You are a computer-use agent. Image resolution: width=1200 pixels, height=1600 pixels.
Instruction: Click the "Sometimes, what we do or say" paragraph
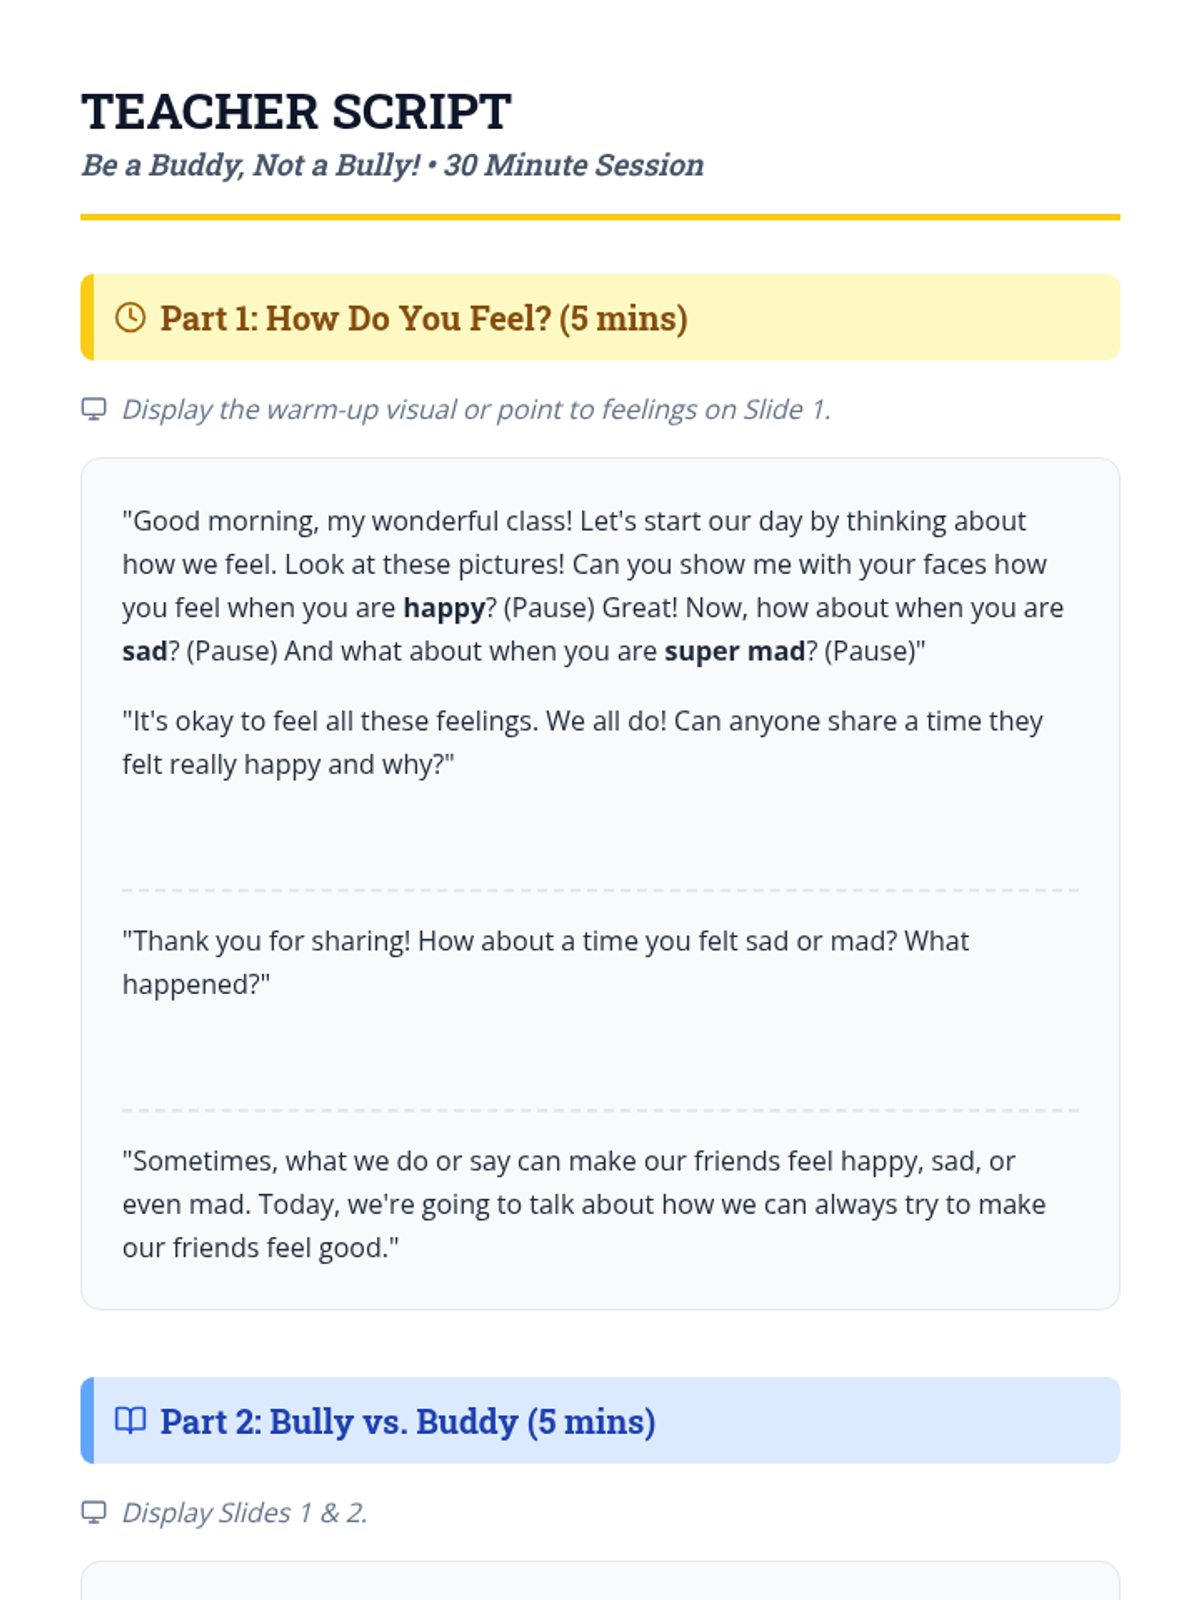pyautogui.click(x=583, y=1204)
